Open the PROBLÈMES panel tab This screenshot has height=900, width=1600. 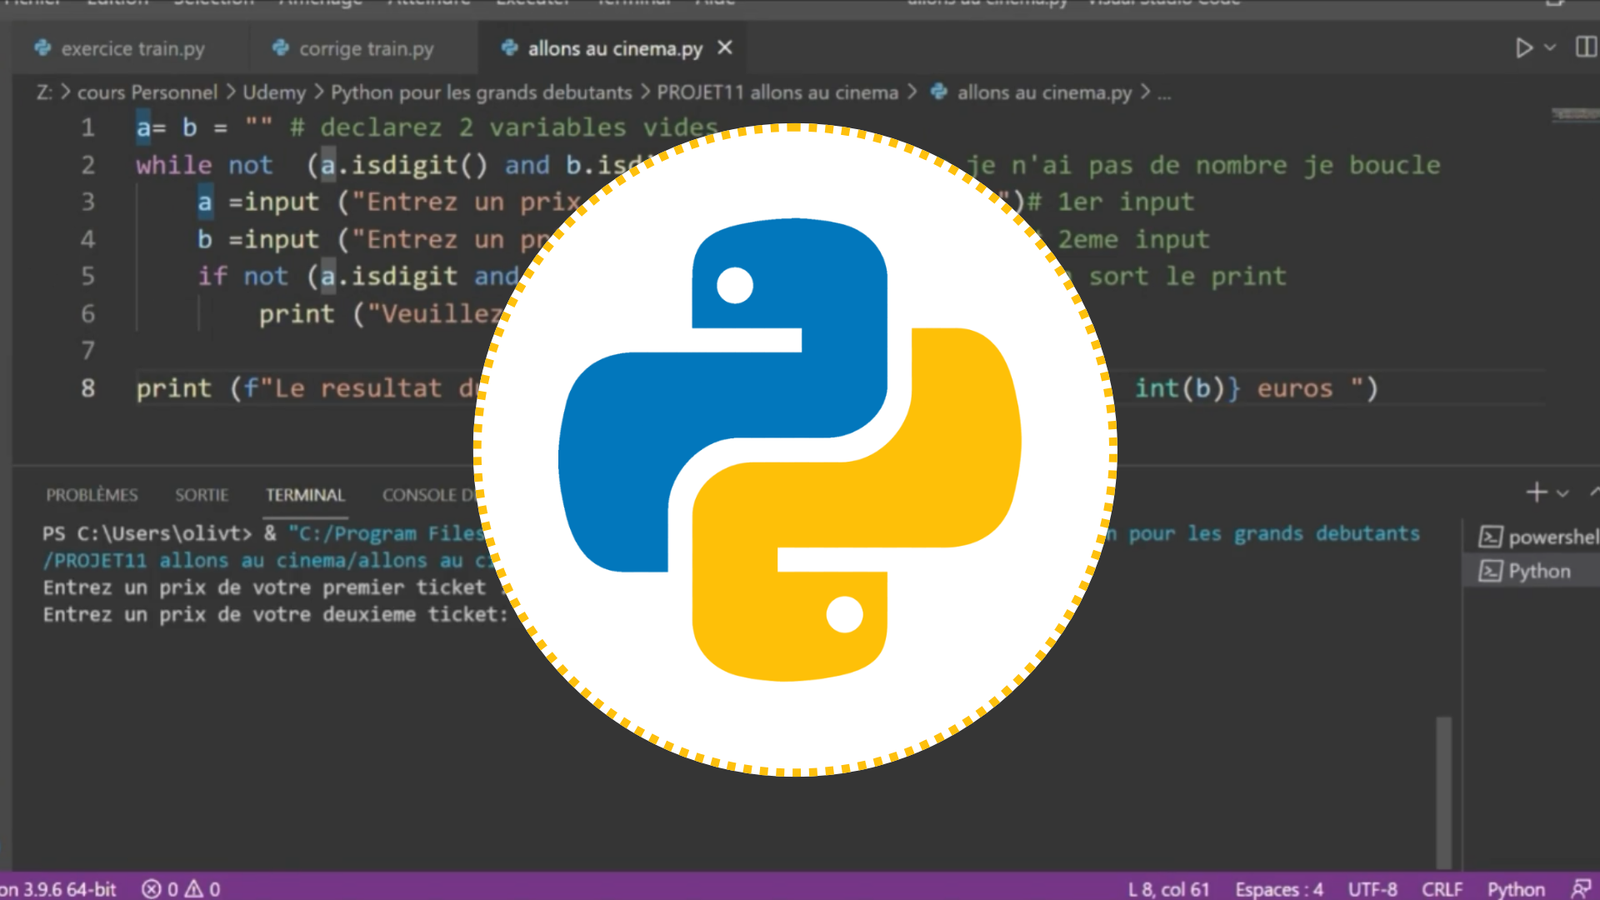pyautogui.click(x=91, y=494)
